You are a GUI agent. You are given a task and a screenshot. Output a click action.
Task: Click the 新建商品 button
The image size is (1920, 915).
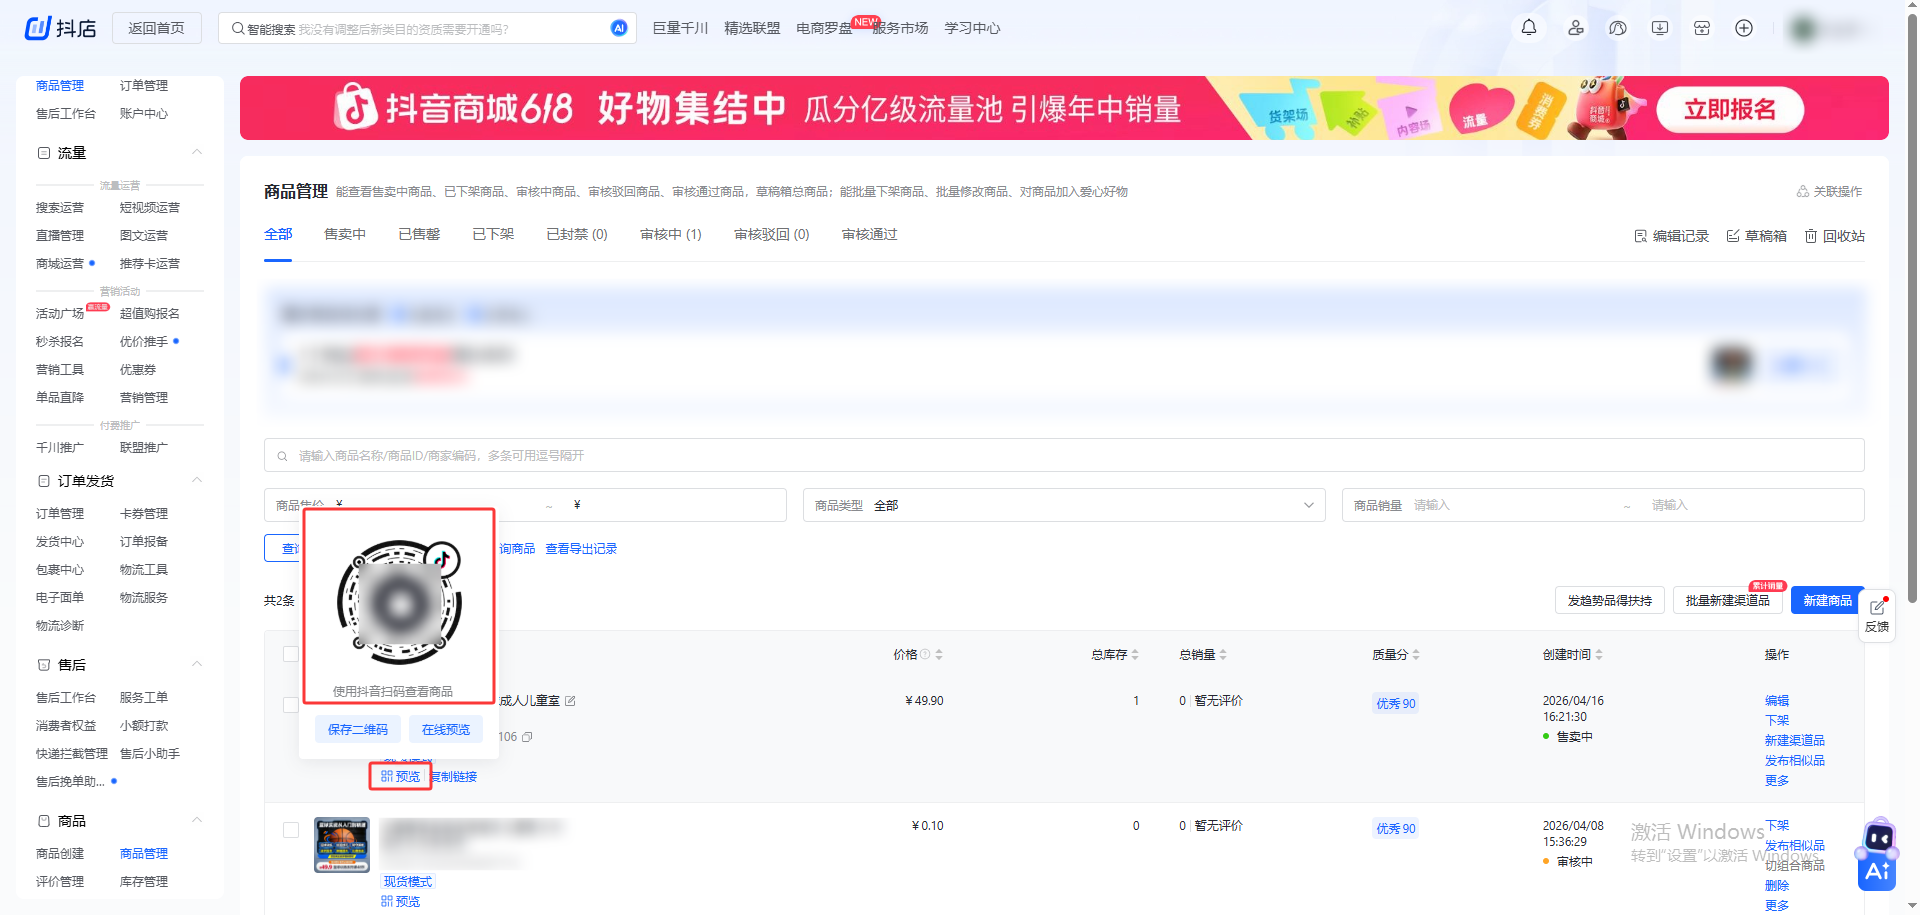point(1826,600)
